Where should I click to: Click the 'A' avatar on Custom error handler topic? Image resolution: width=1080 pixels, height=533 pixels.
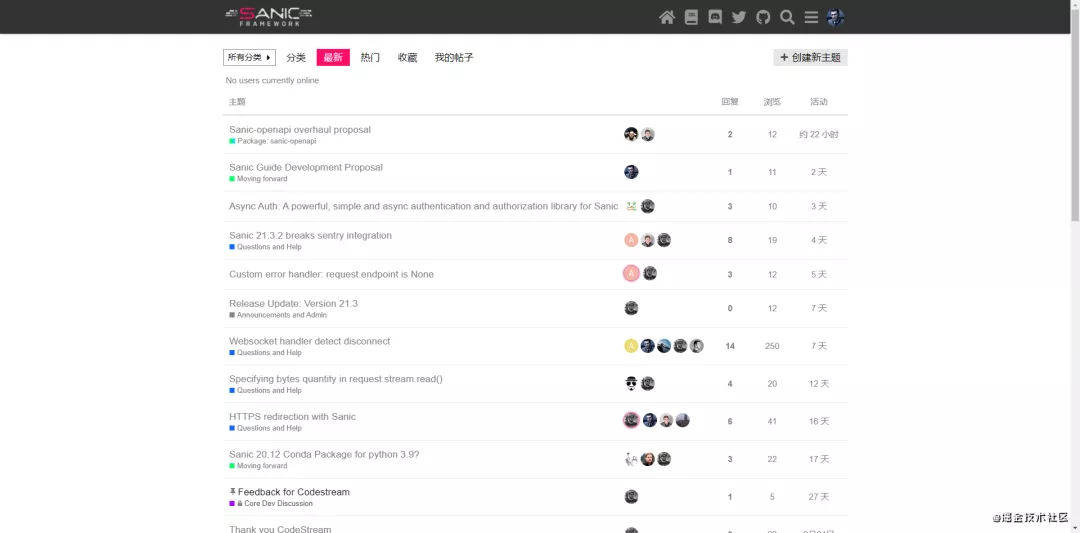point(631,273)
